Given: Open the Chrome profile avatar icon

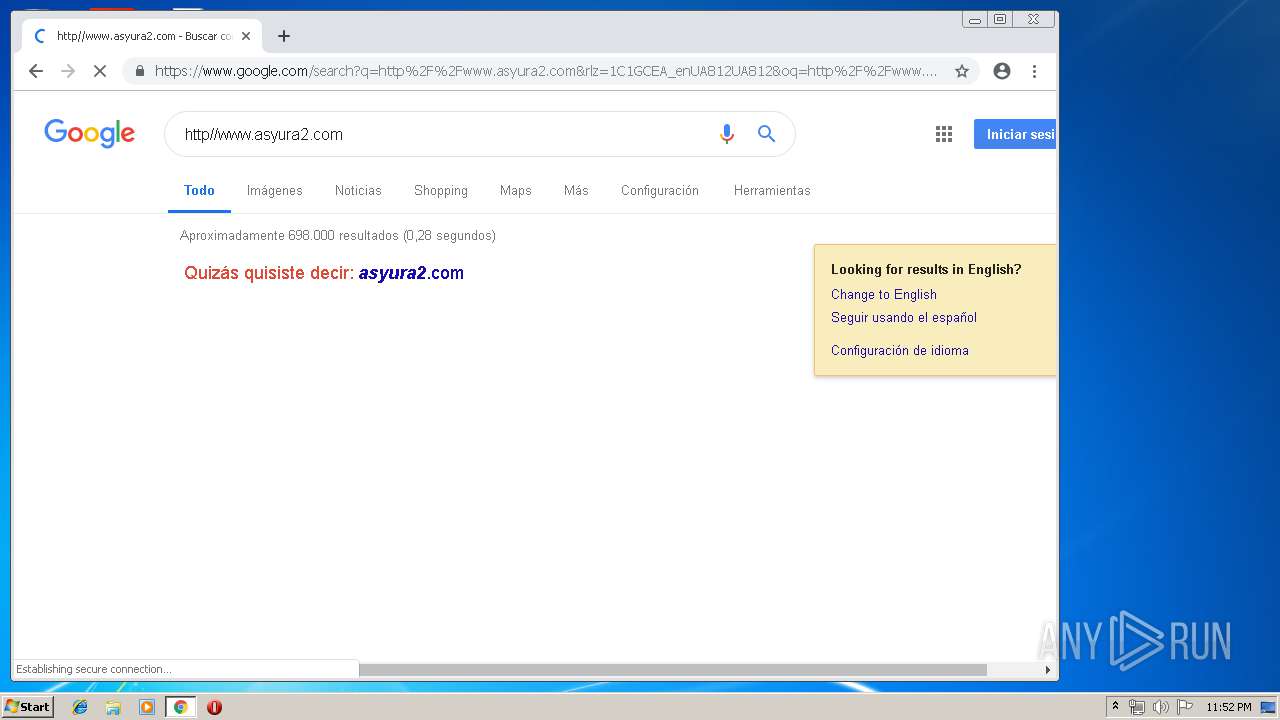Looking at the screenshot, I should tap(1001, 71).
